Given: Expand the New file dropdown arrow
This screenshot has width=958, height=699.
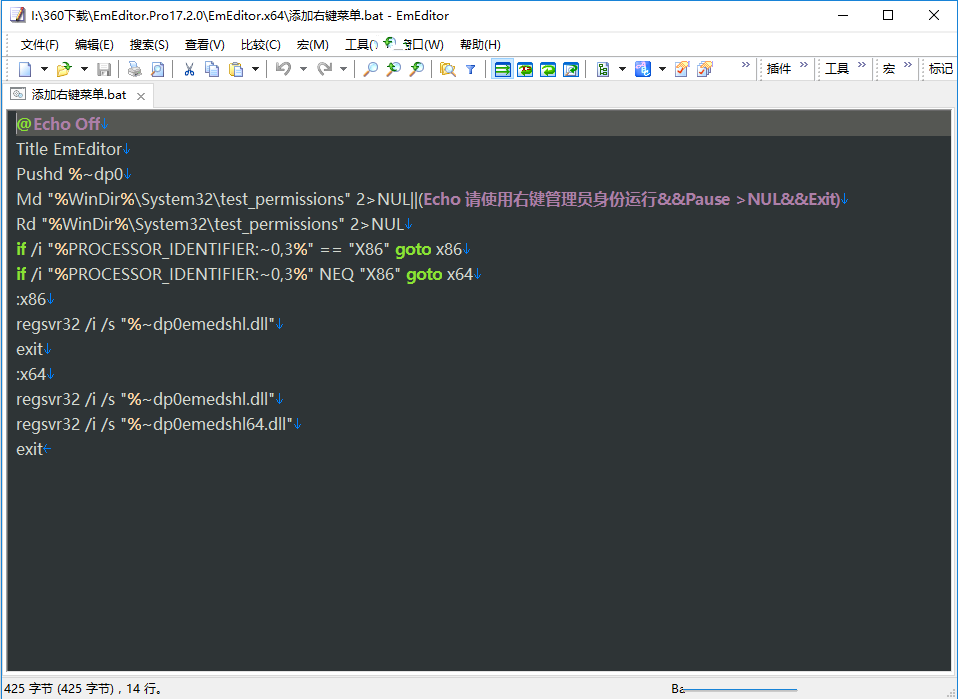Looking at the screenshot, I should 44,69.
